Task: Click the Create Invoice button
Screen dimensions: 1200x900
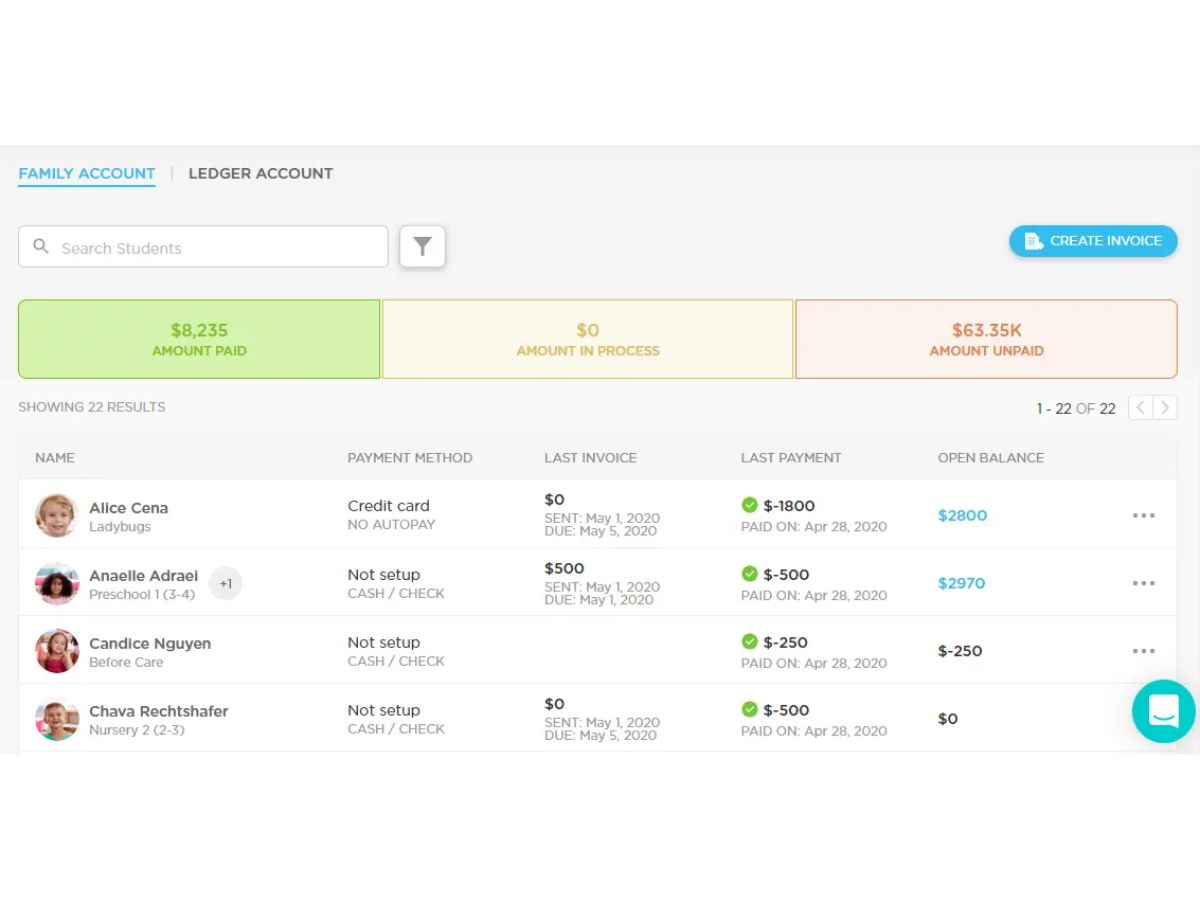Action: 1093,241
